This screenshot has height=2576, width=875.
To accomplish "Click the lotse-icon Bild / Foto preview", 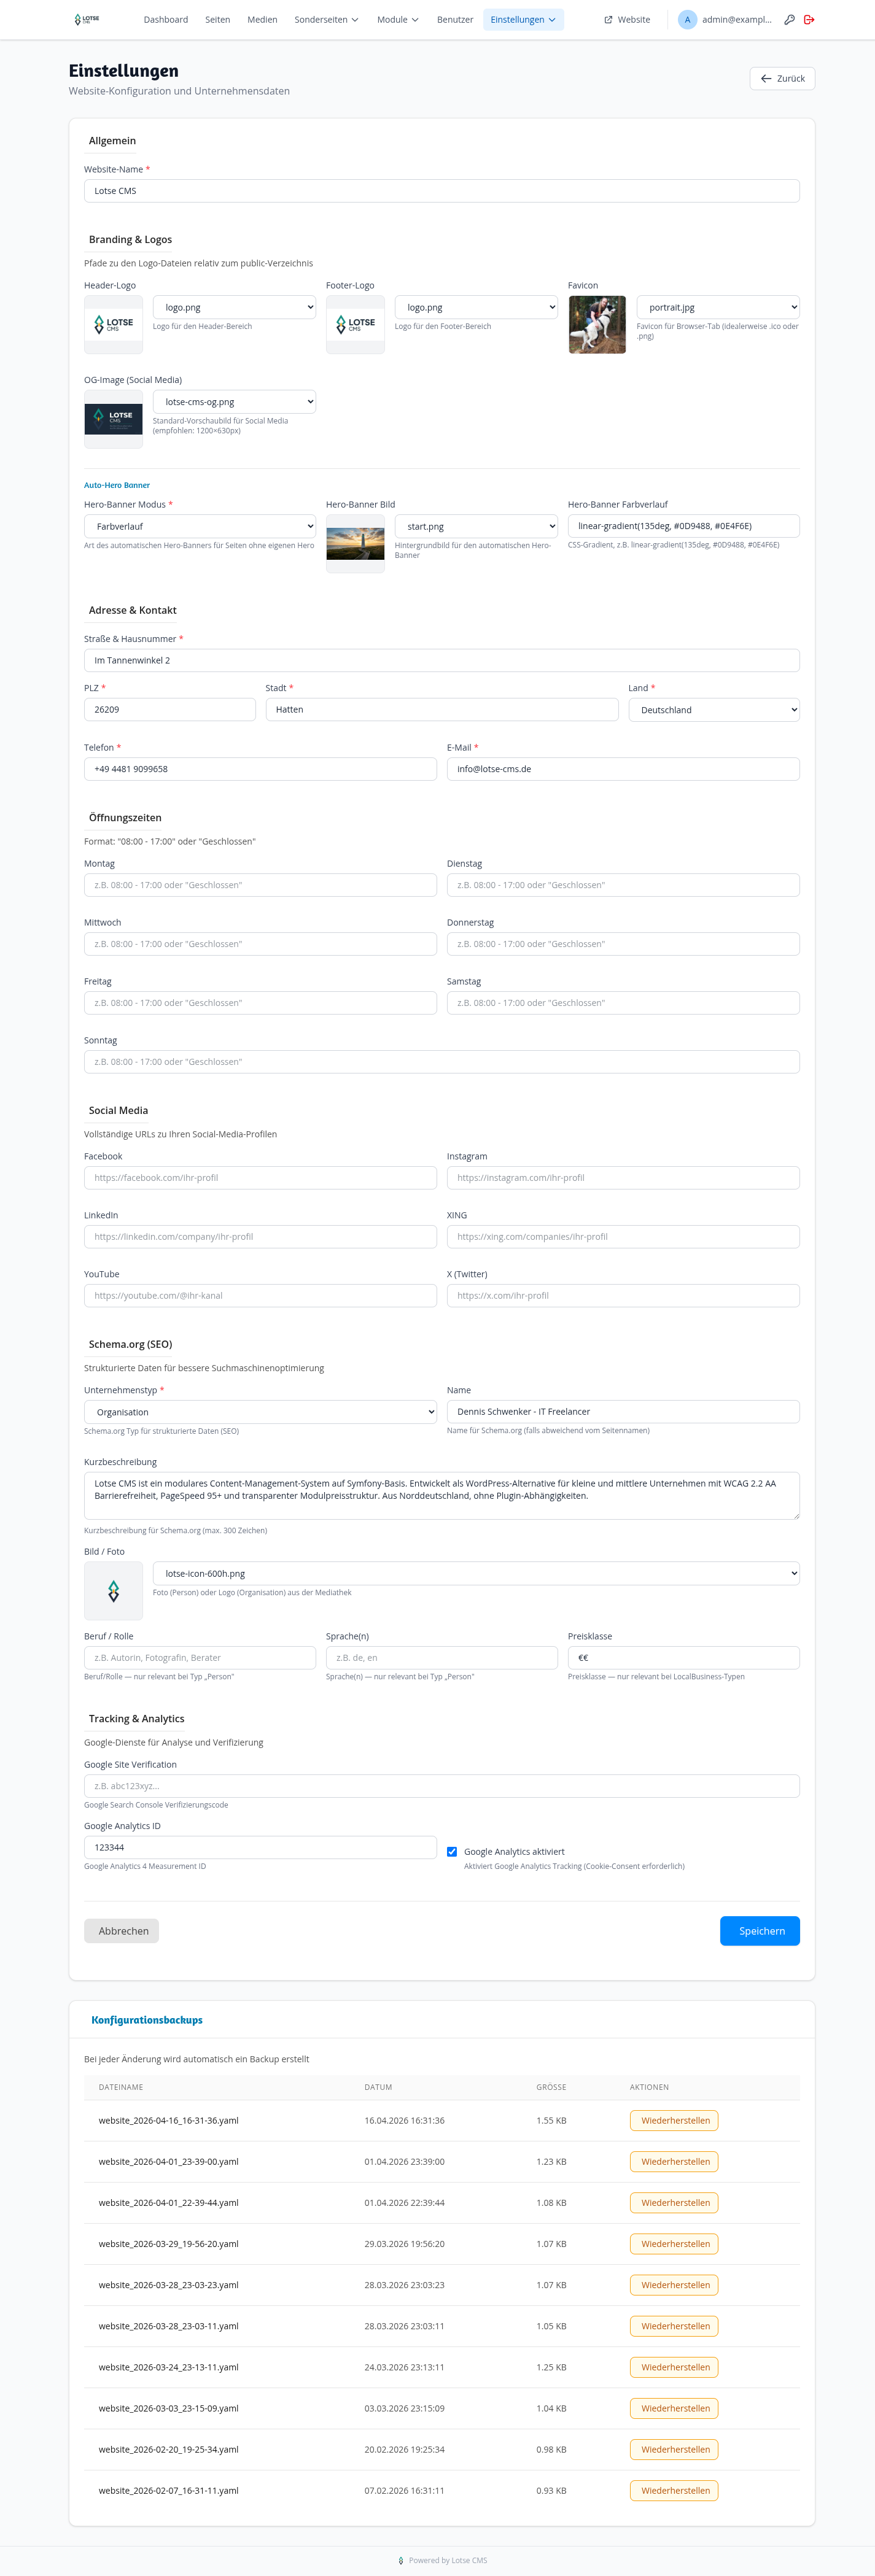I will point(113,1590).
